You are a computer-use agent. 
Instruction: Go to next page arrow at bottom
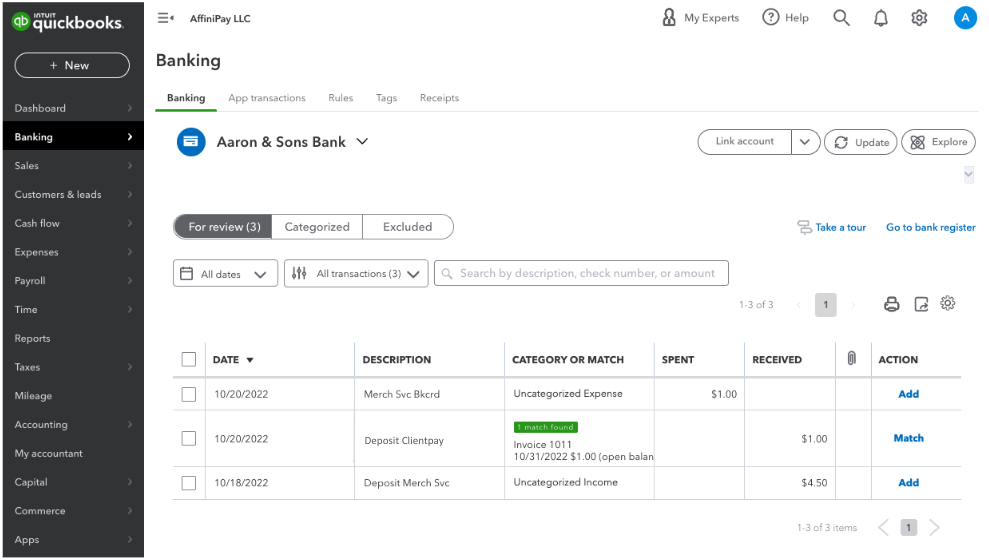934,527
